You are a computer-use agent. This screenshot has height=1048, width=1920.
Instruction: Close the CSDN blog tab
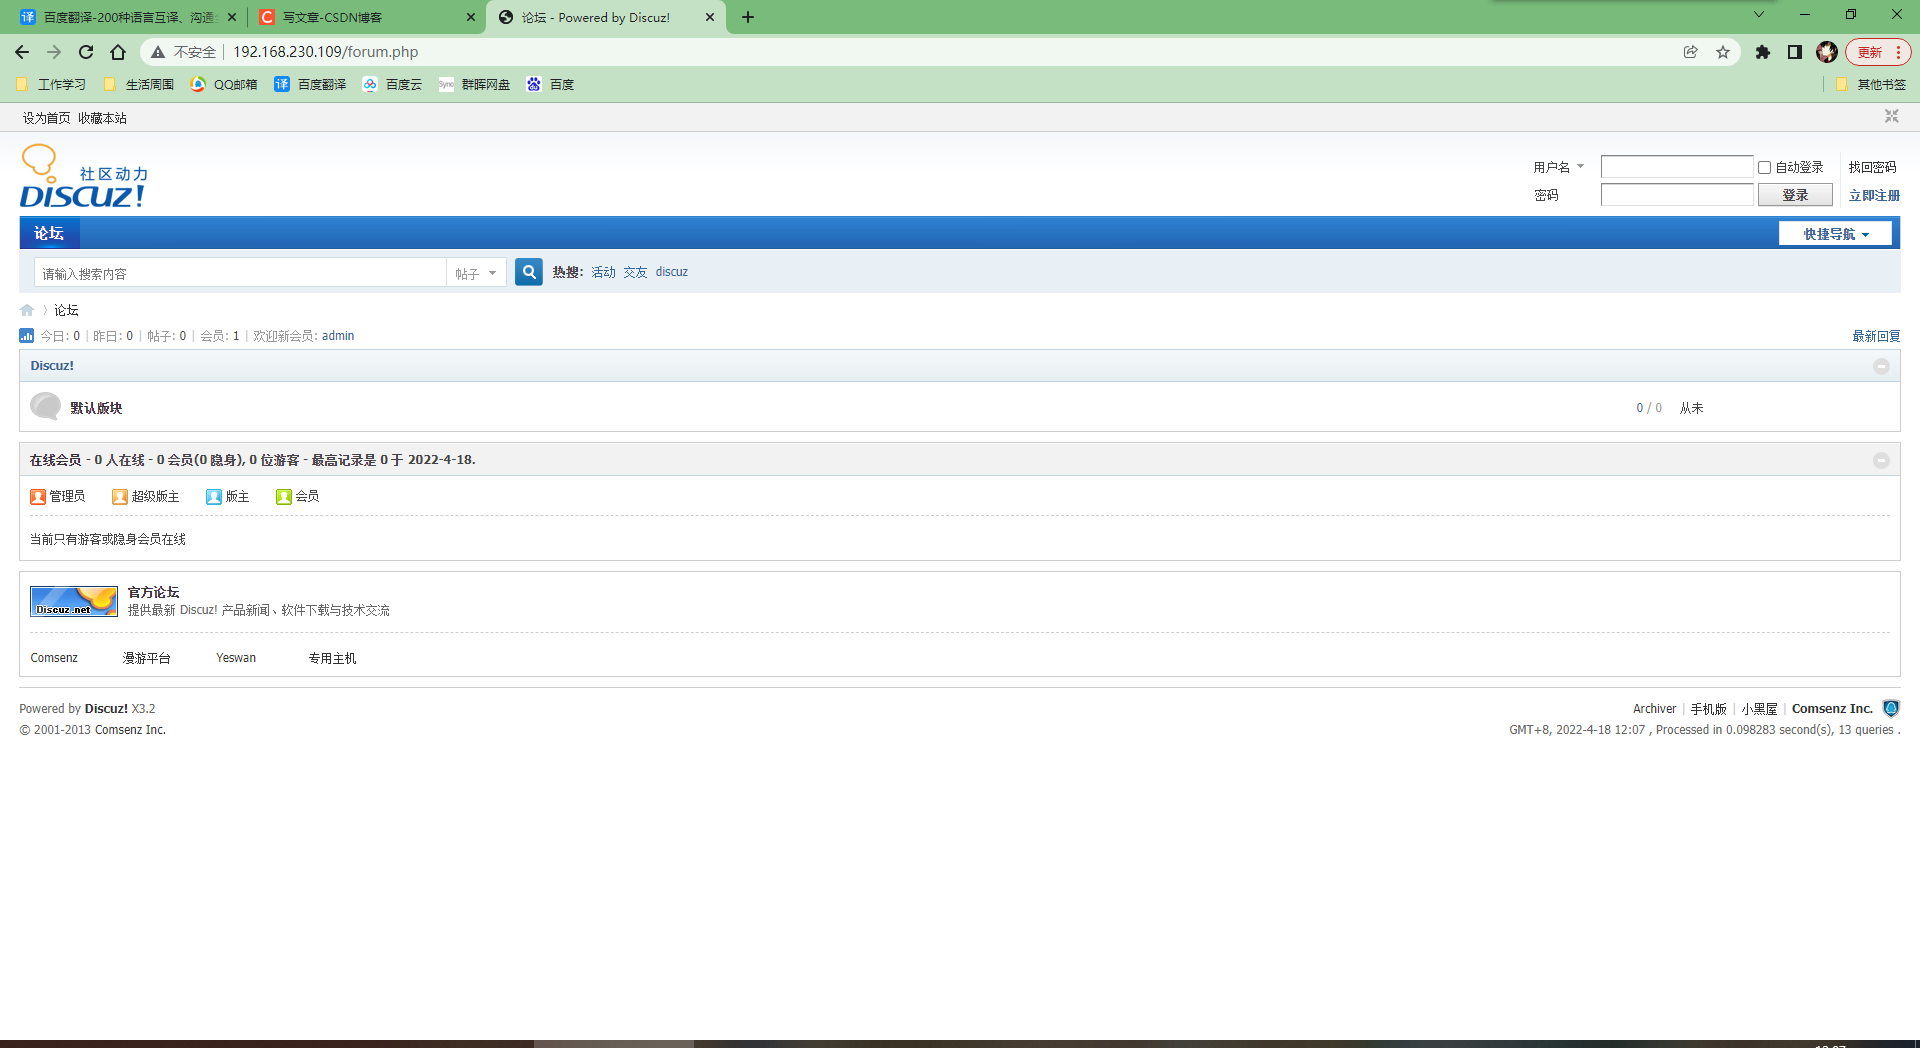(x=471, y=17)
